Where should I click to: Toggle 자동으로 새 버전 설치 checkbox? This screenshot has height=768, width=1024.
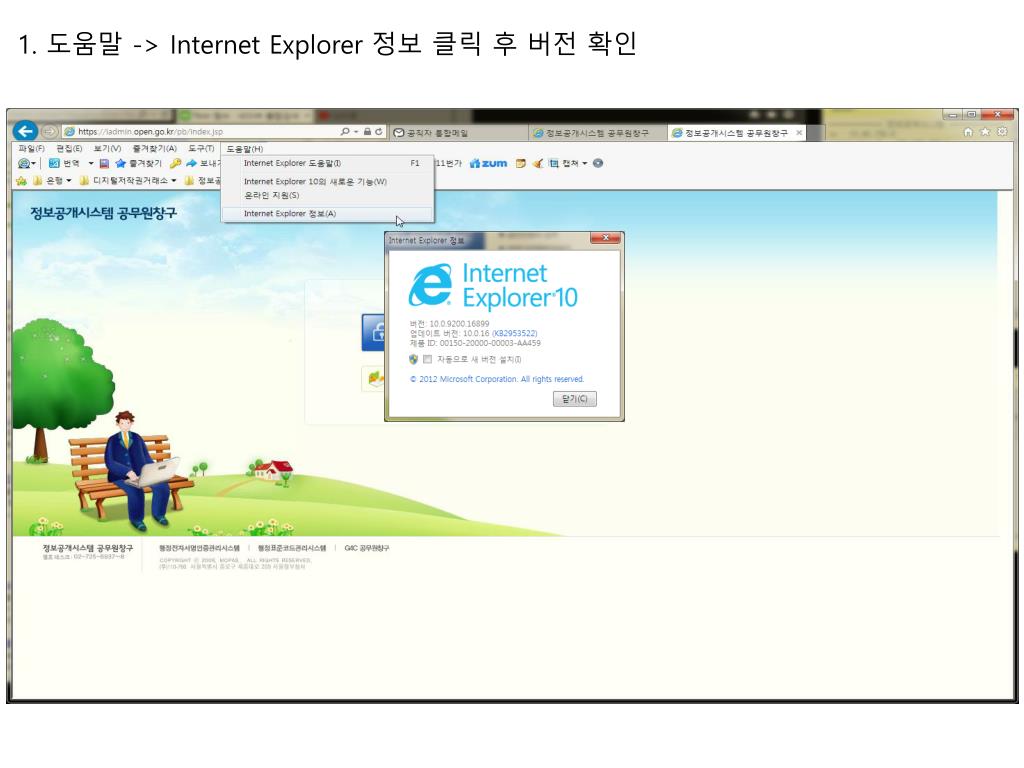(428, 359)
